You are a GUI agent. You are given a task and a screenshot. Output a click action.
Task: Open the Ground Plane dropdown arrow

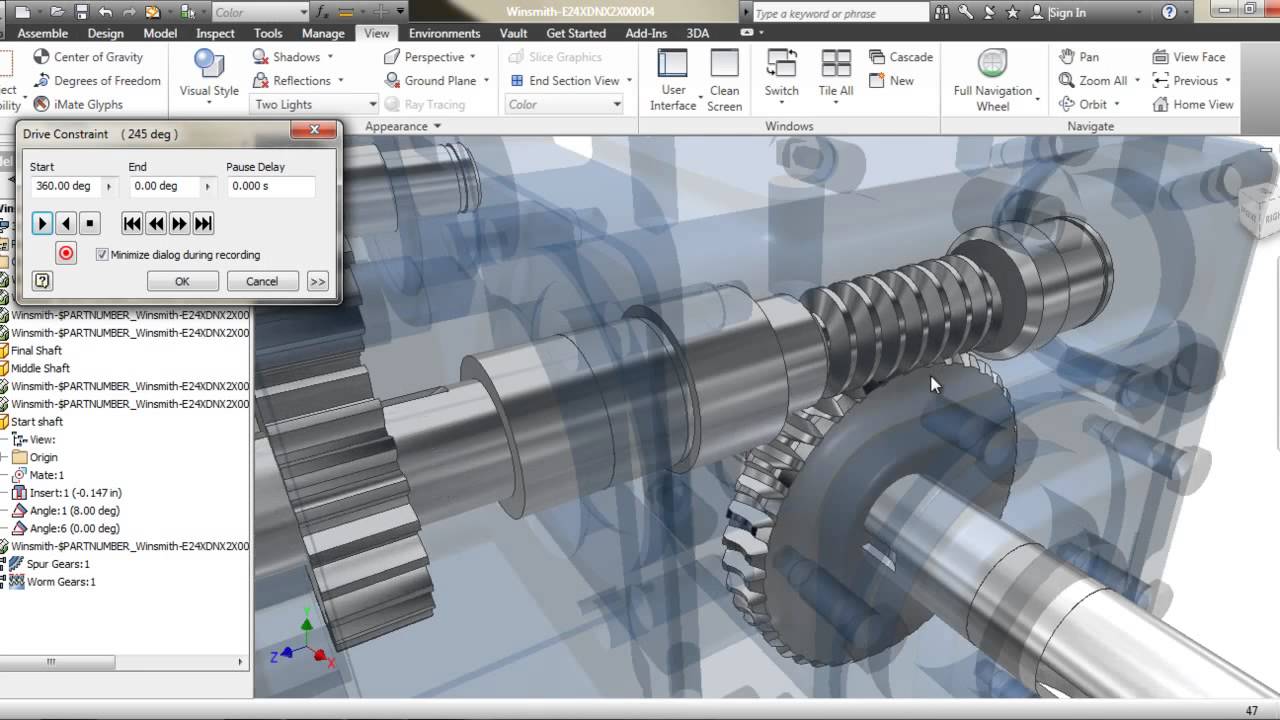(486, 81)
